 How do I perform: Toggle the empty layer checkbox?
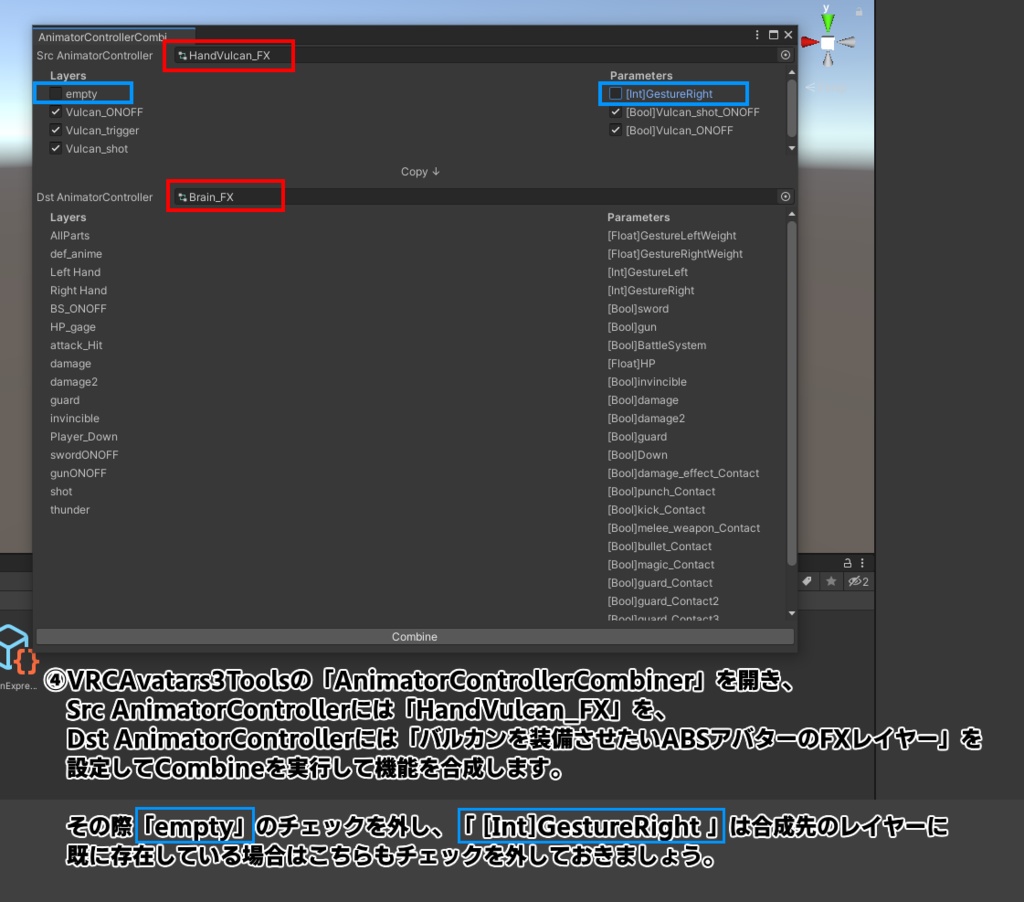56,94
